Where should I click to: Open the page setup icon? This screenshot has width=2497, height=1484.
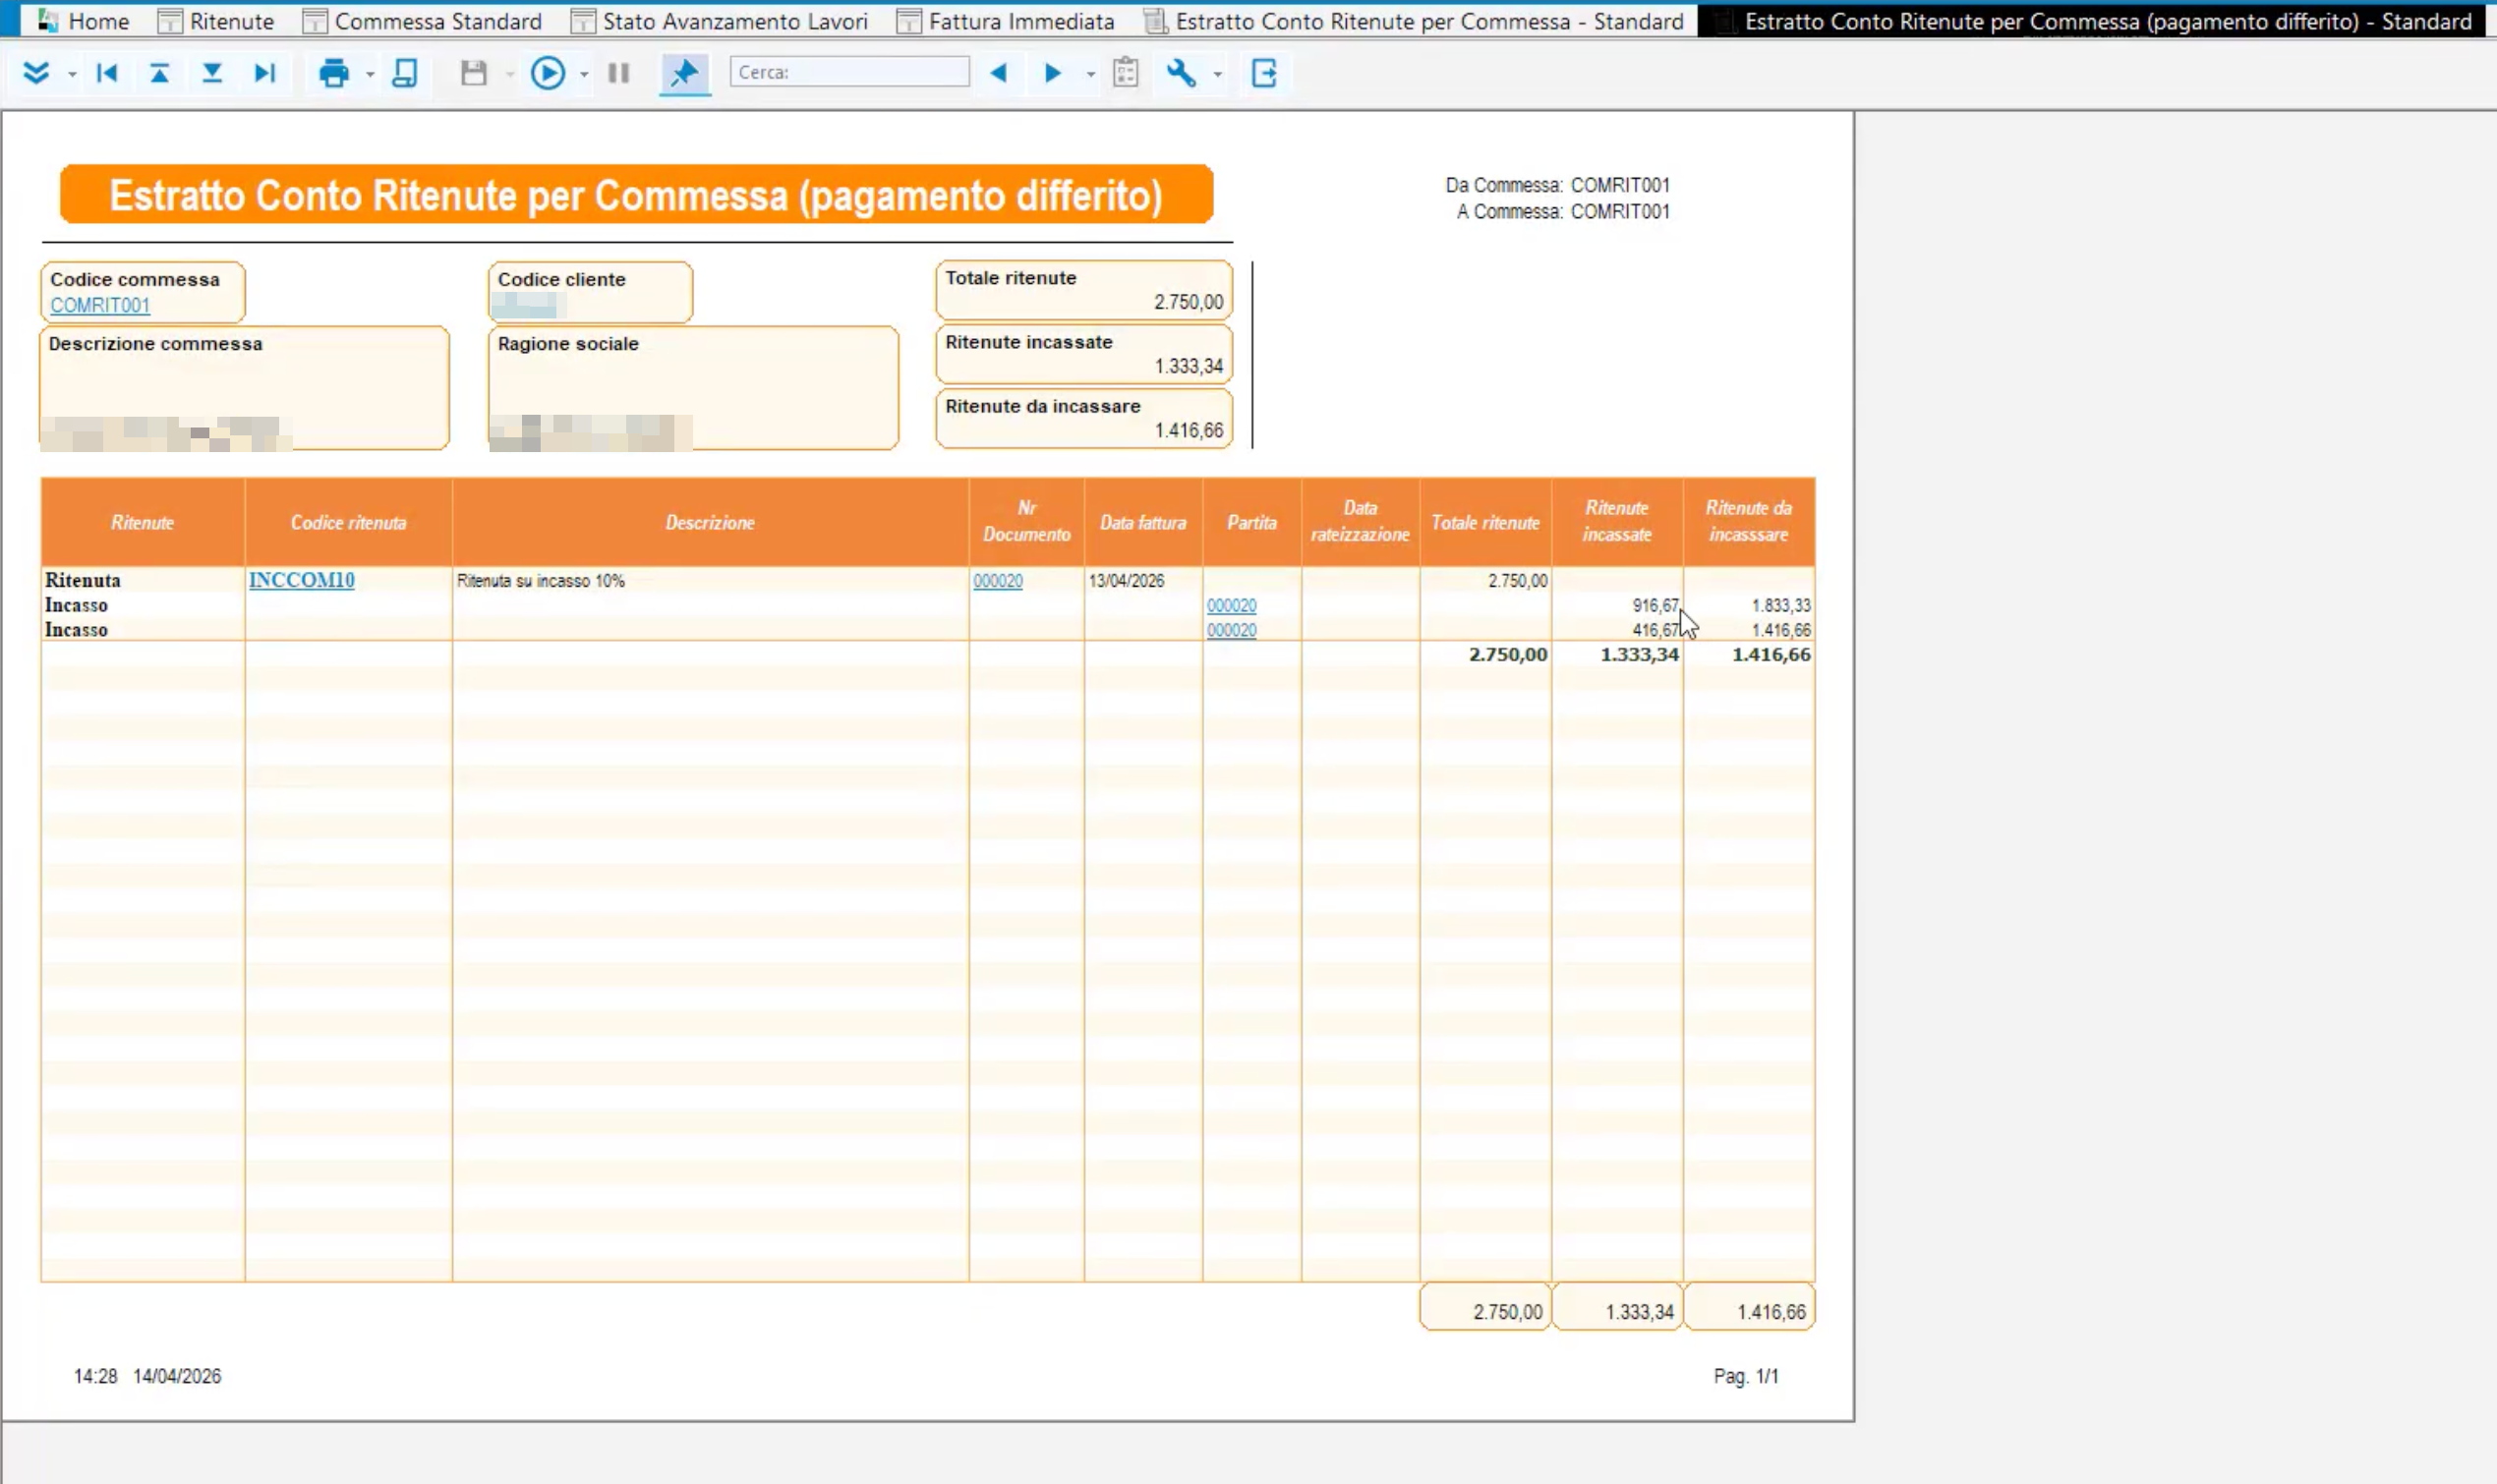[x=405, y=73]
